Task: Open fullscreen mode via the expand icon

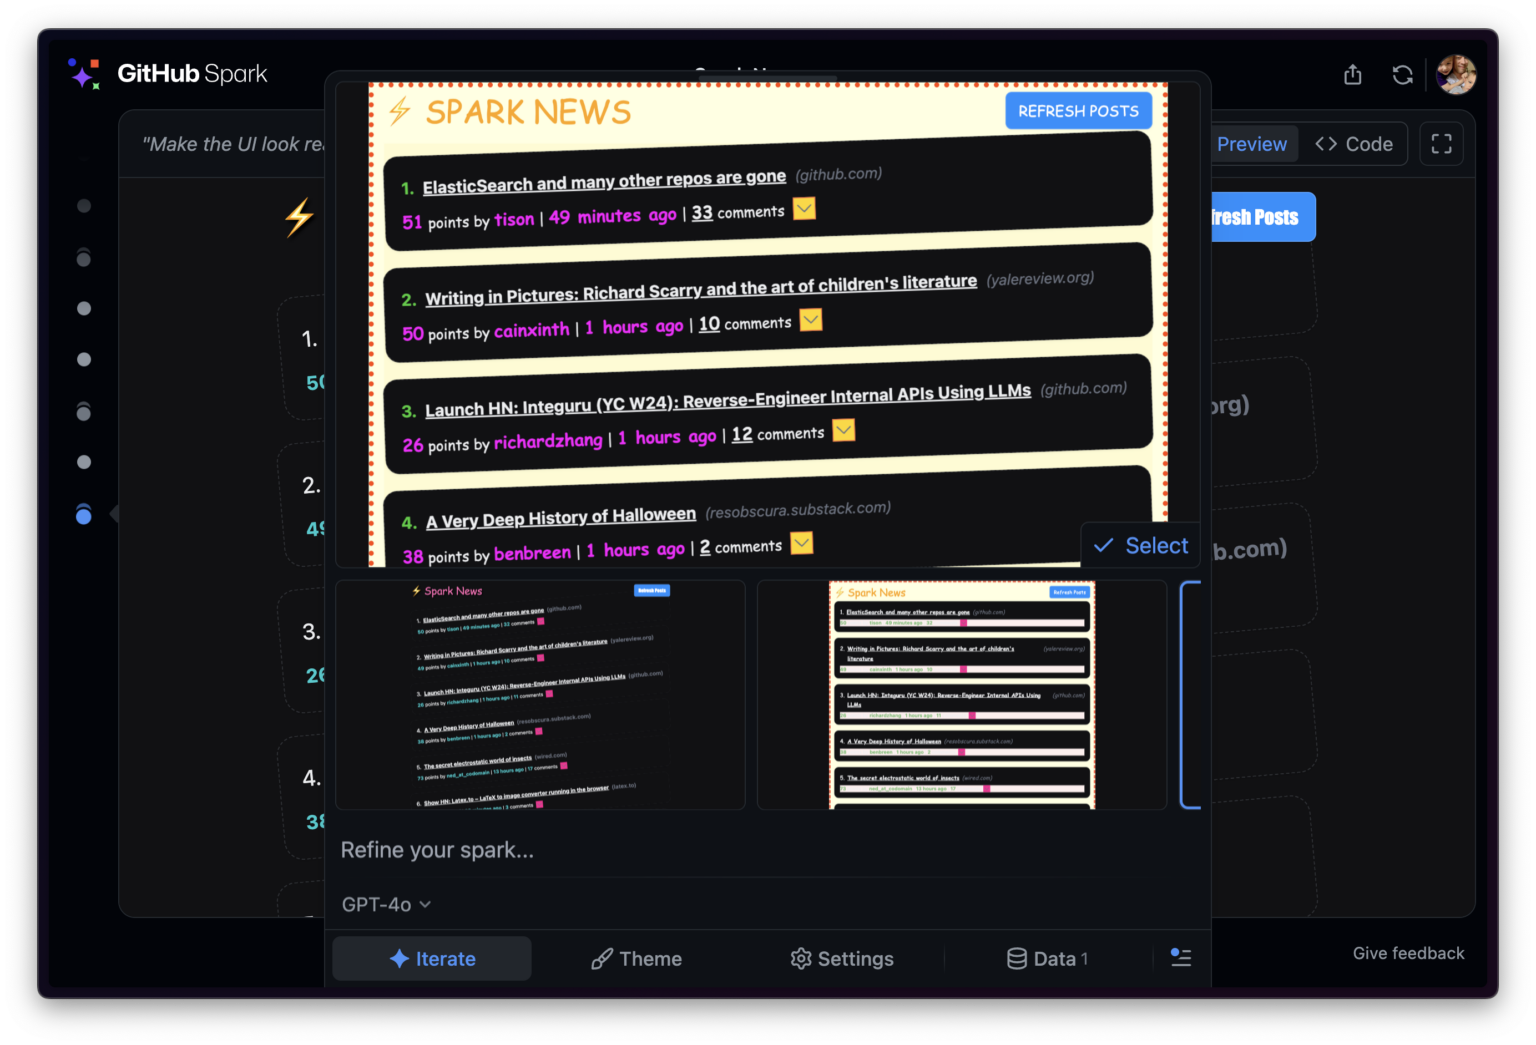Action: [1441, 143]
